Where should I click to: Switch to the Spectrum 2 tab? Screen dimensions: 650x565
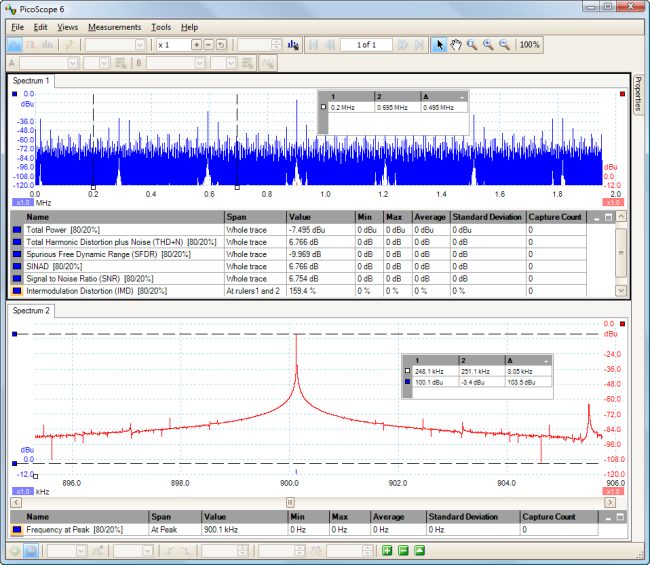coord(32,311)
